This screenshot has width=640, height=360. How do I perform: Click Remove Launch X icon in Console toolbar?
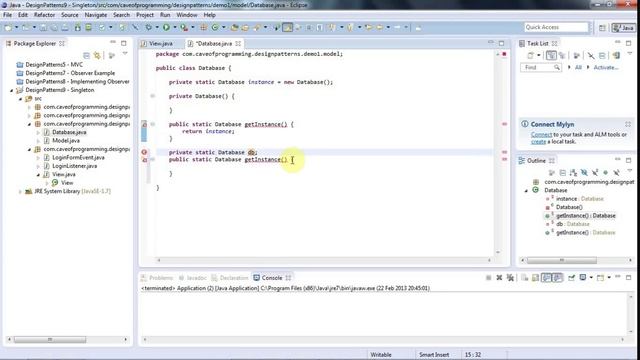click(x=499, y=278)
